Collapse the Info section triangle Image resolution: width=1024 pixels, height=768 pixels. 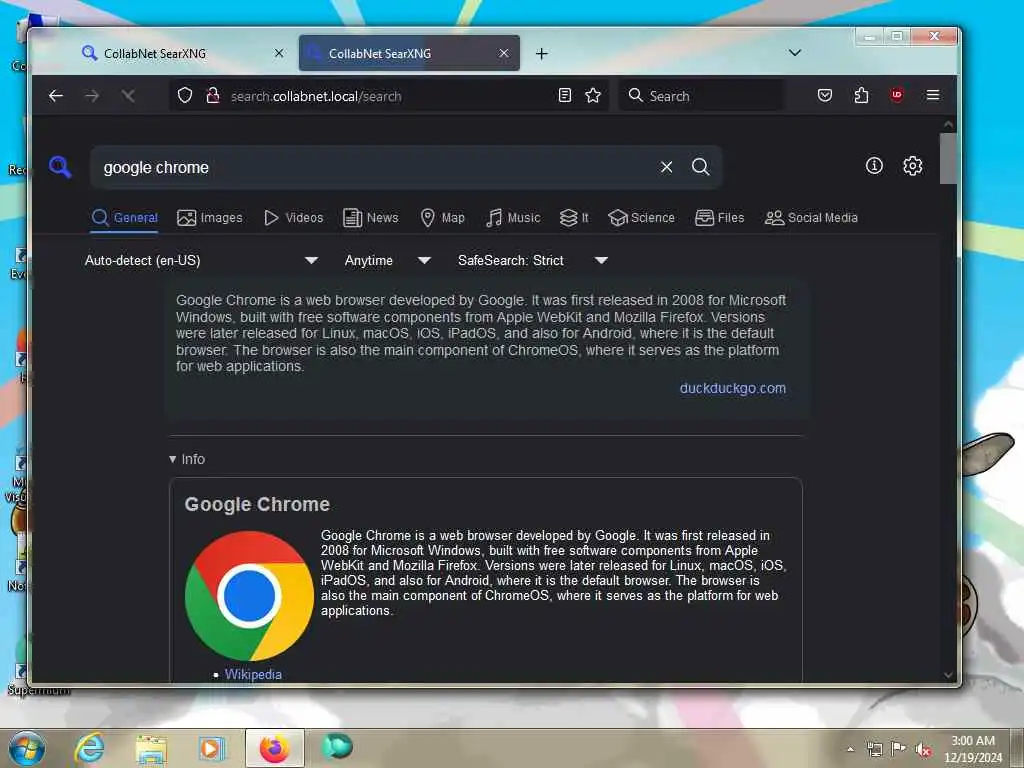(172, 459)
